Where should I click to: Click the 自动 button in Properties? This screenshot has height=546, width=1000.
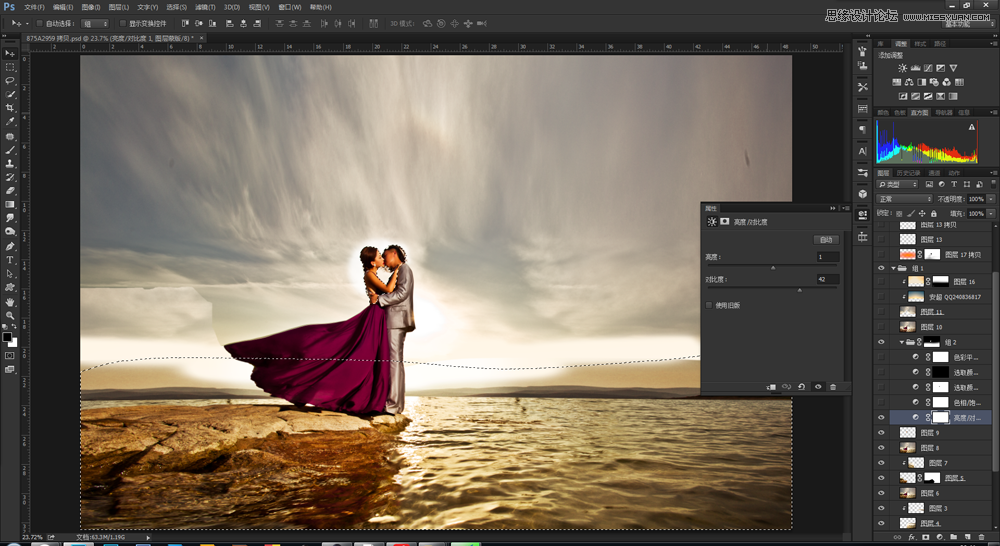[x=826, y=240]
